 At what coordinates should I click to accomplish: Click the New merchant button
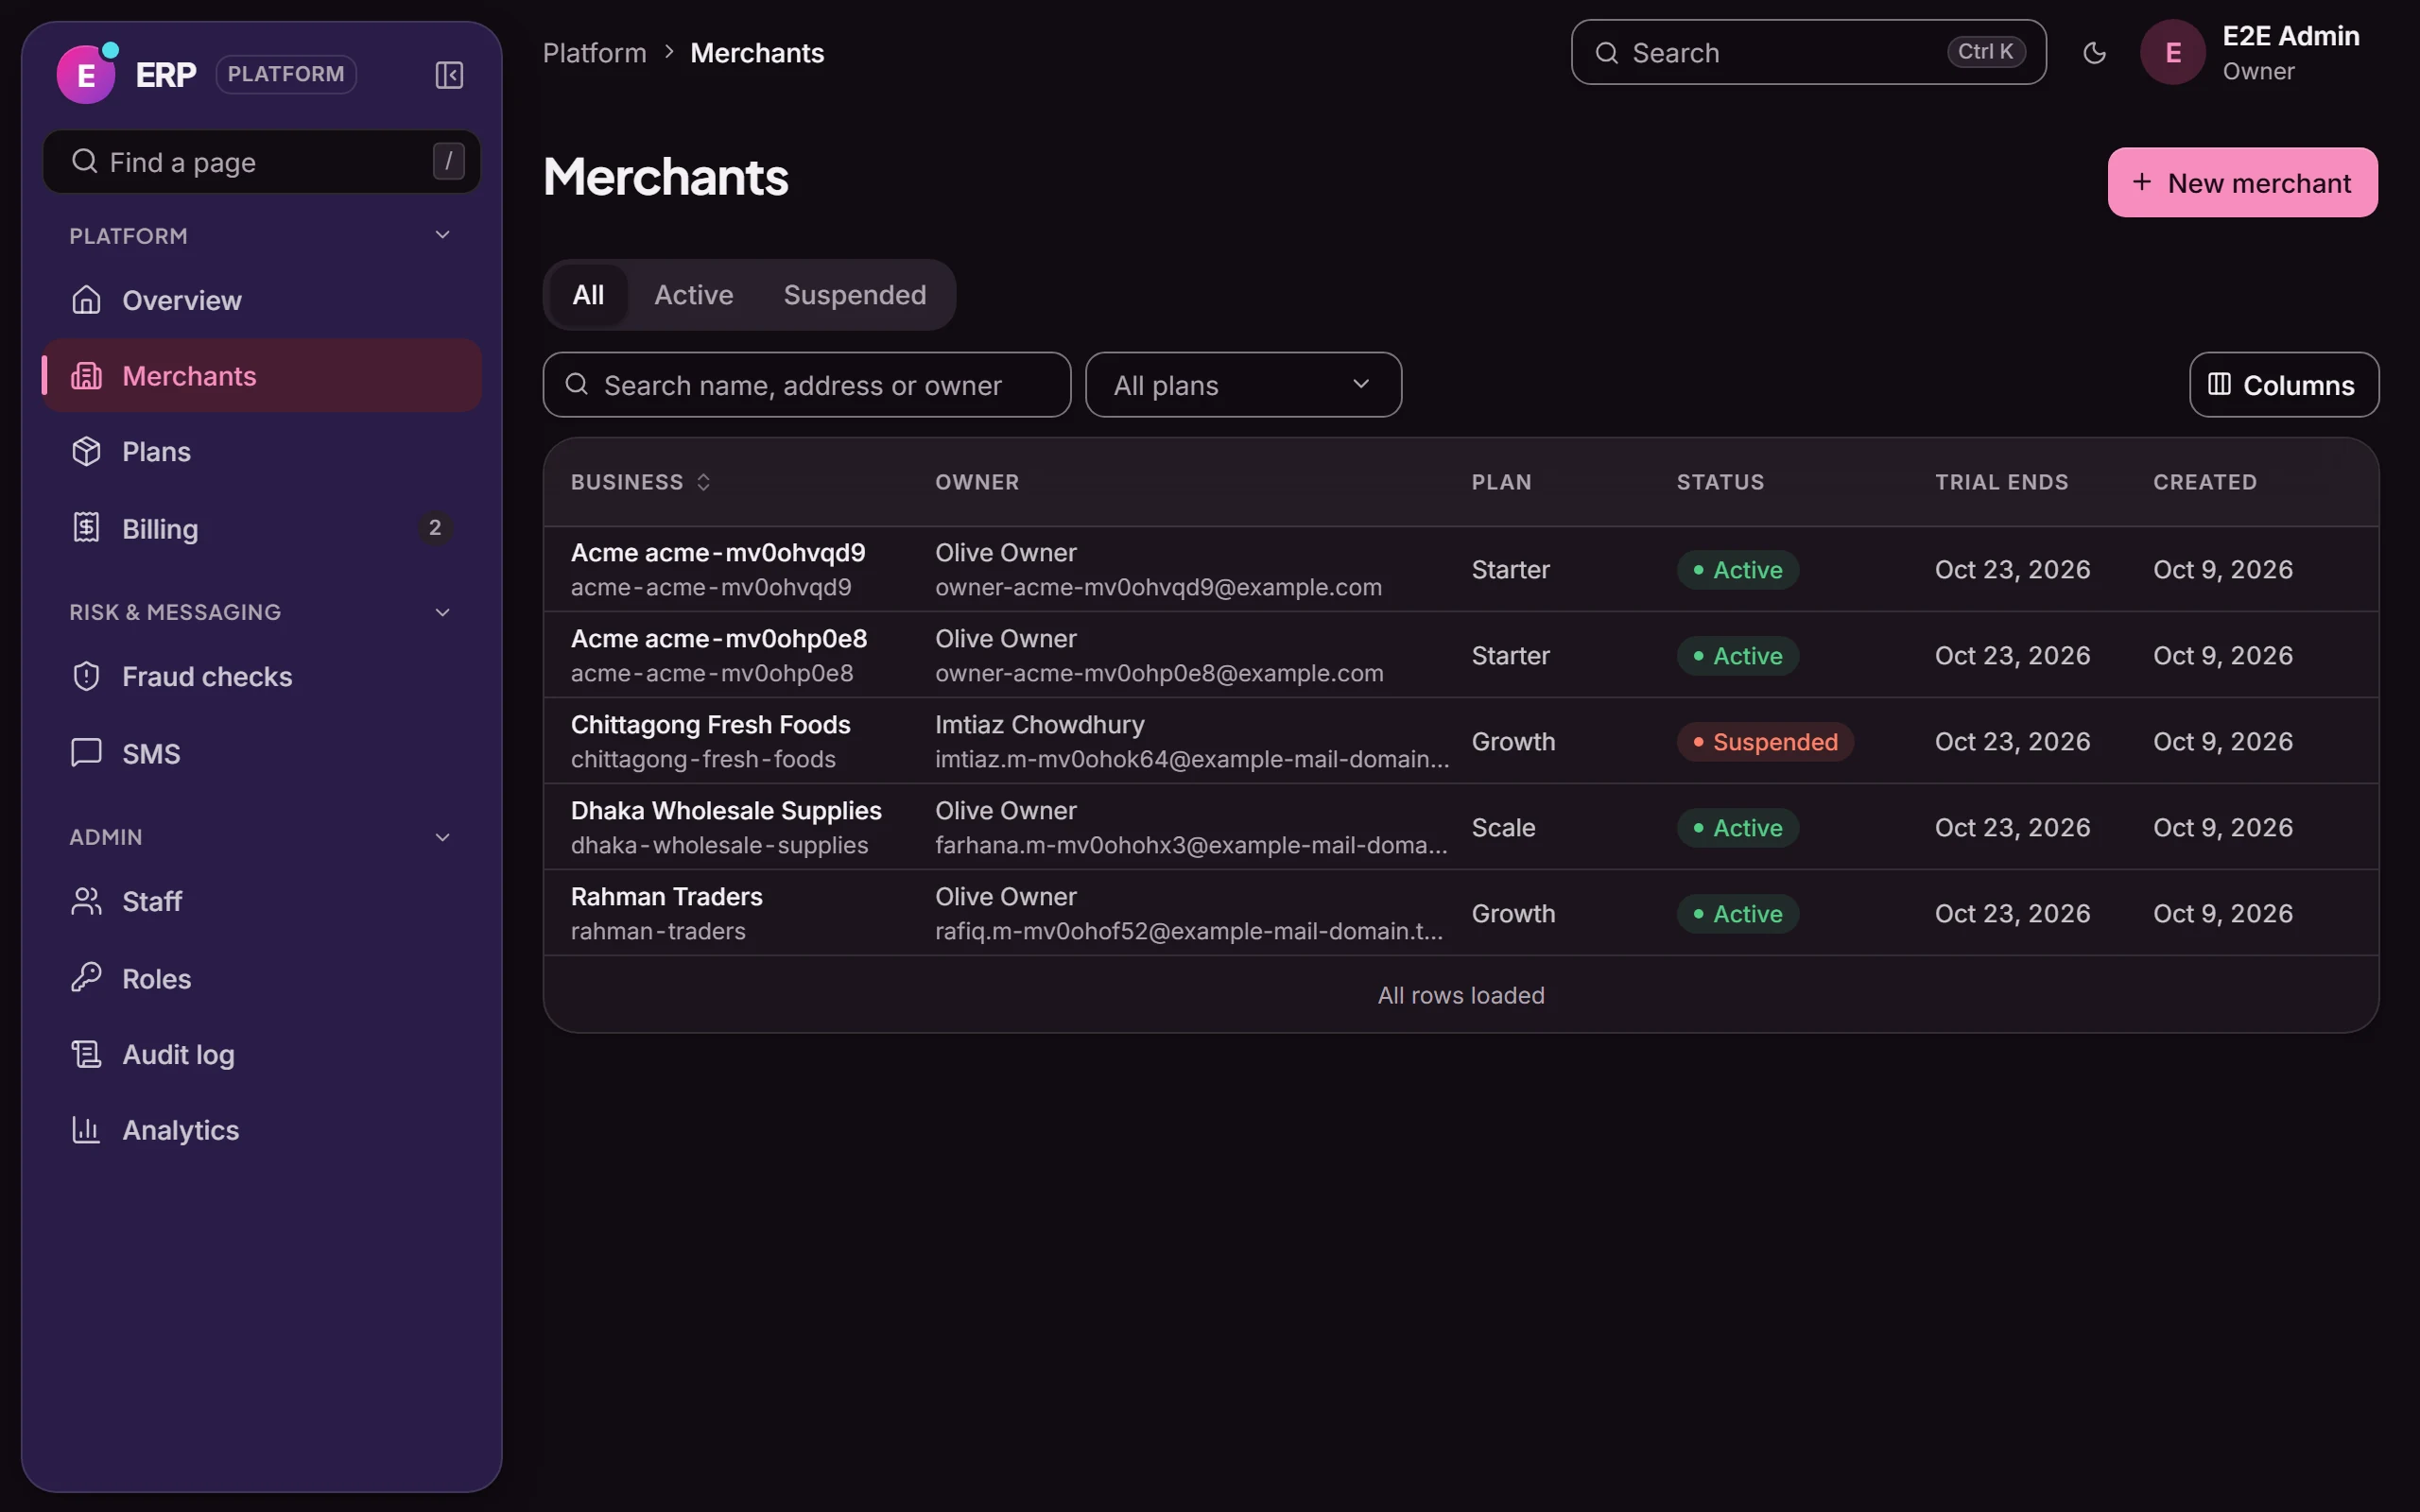click(2243, 182)
